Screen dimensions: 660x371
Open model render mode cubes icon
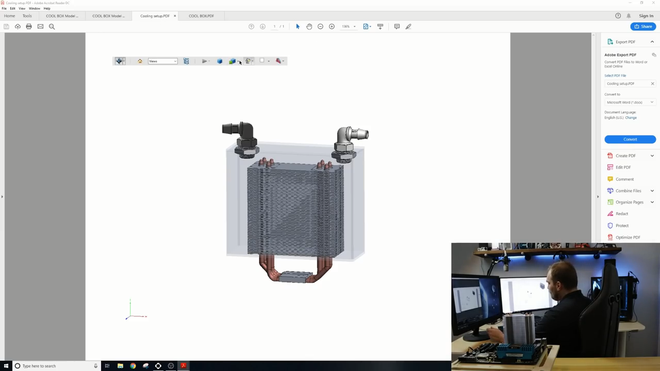point(233,61)
